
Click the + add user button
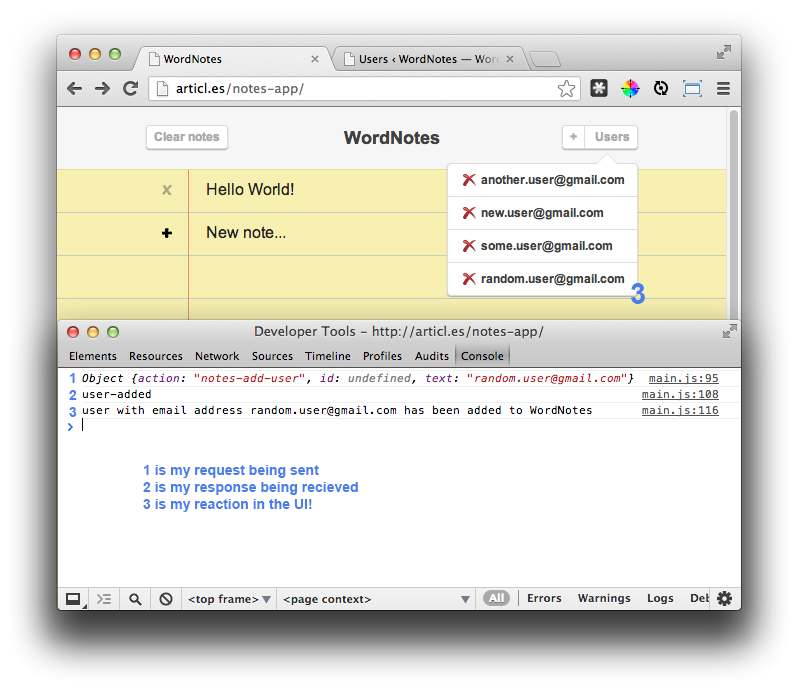[x=574, y=137]
